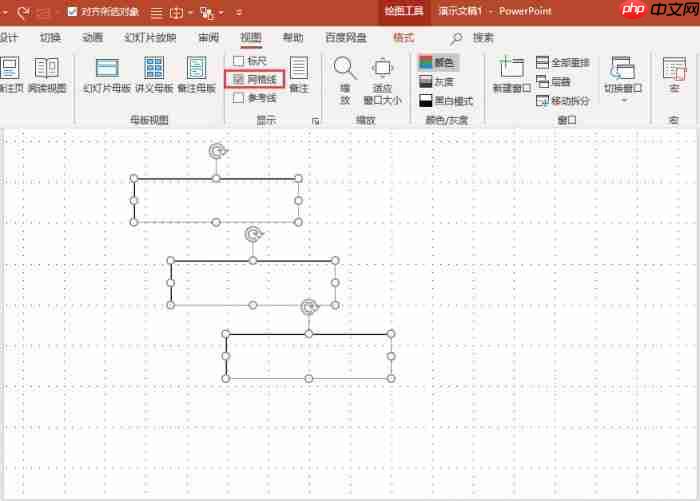Open the 动画 animations tab
This screenshot has height=501, width=700.
92,38
